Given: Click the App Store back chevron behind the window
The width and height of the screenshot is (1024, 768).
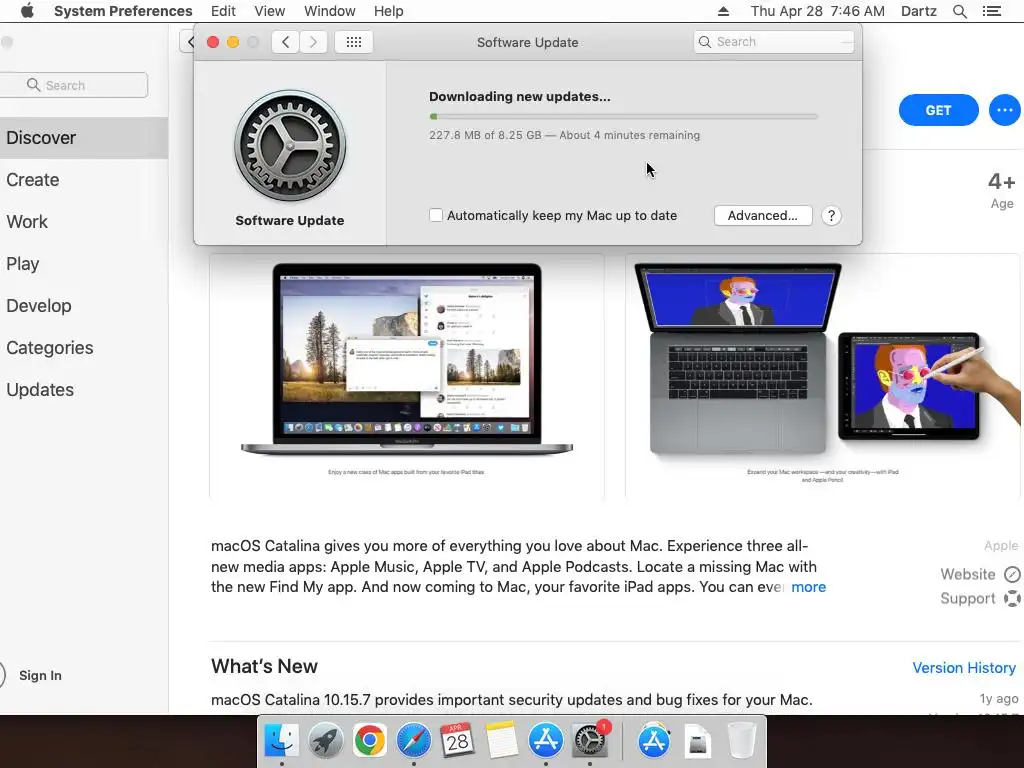Looking at the screenshot, I should (189, 42).
